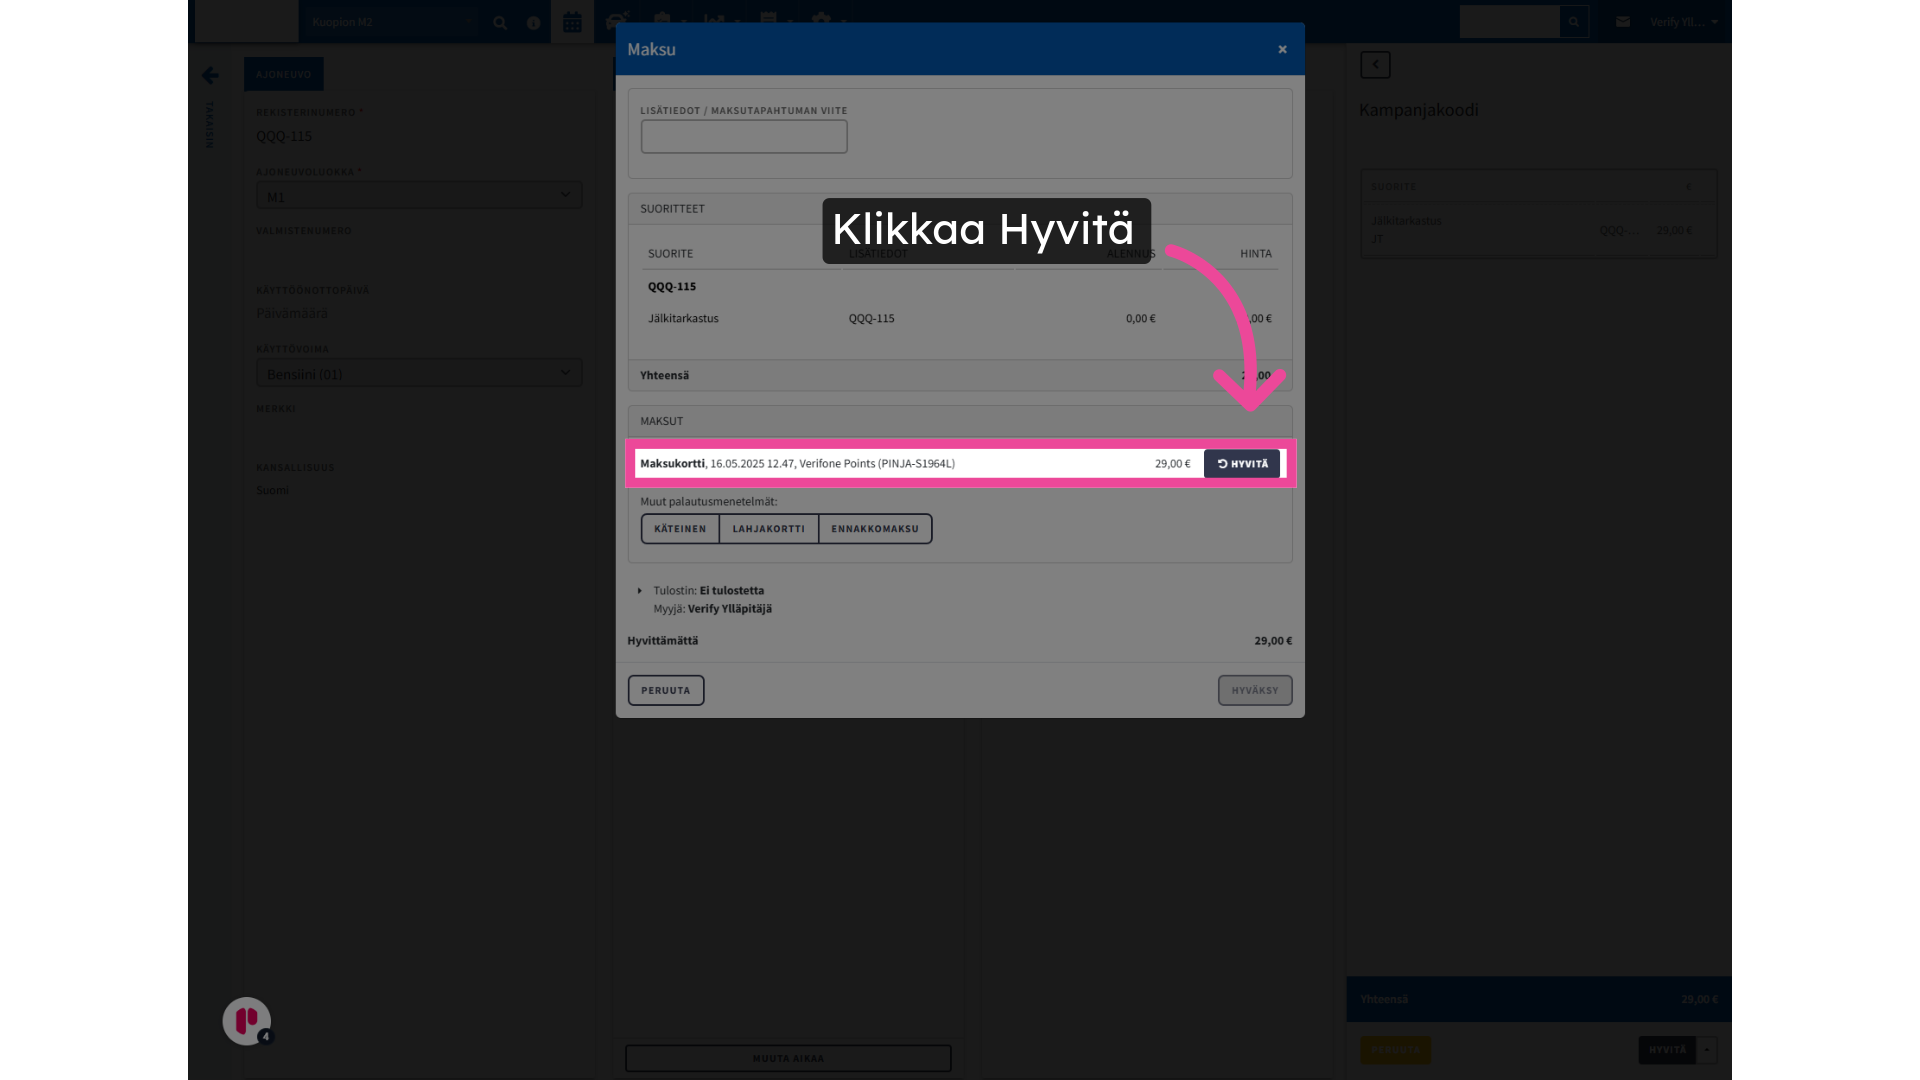Screen dimensions: 1920x1080
Task: Click Jälkitarkastus in the Suoritteet table
Action: click(683, 319)
